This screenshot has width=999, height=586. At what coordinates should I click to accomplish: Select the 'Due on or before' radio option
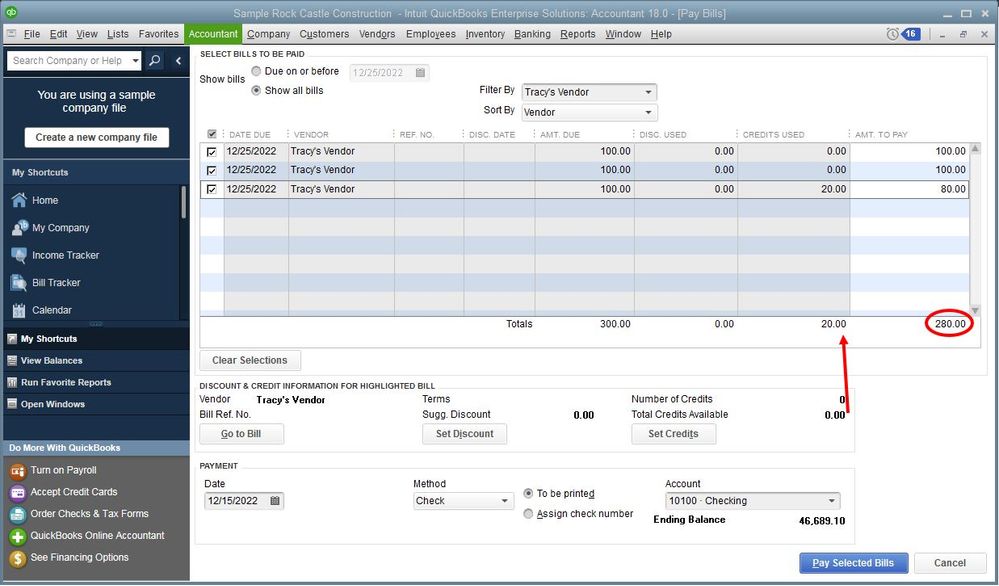(x=257, y=72)
